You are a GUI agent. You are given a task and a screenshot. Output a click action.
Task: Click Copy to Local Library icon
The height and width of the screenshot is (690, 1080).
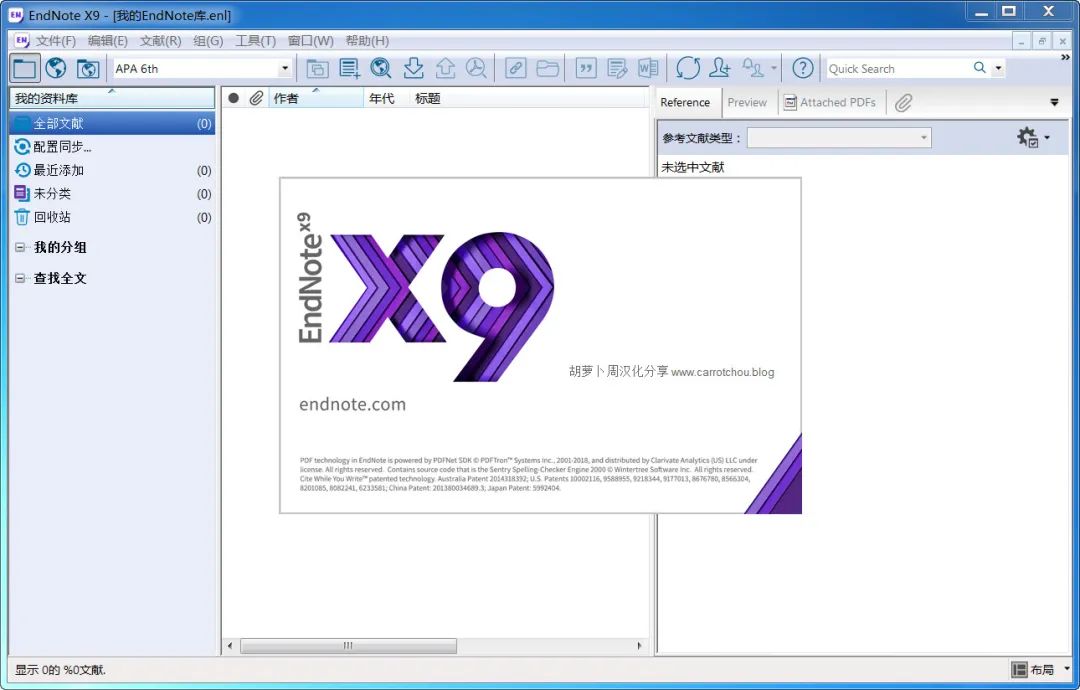click(x=317, y=68)
